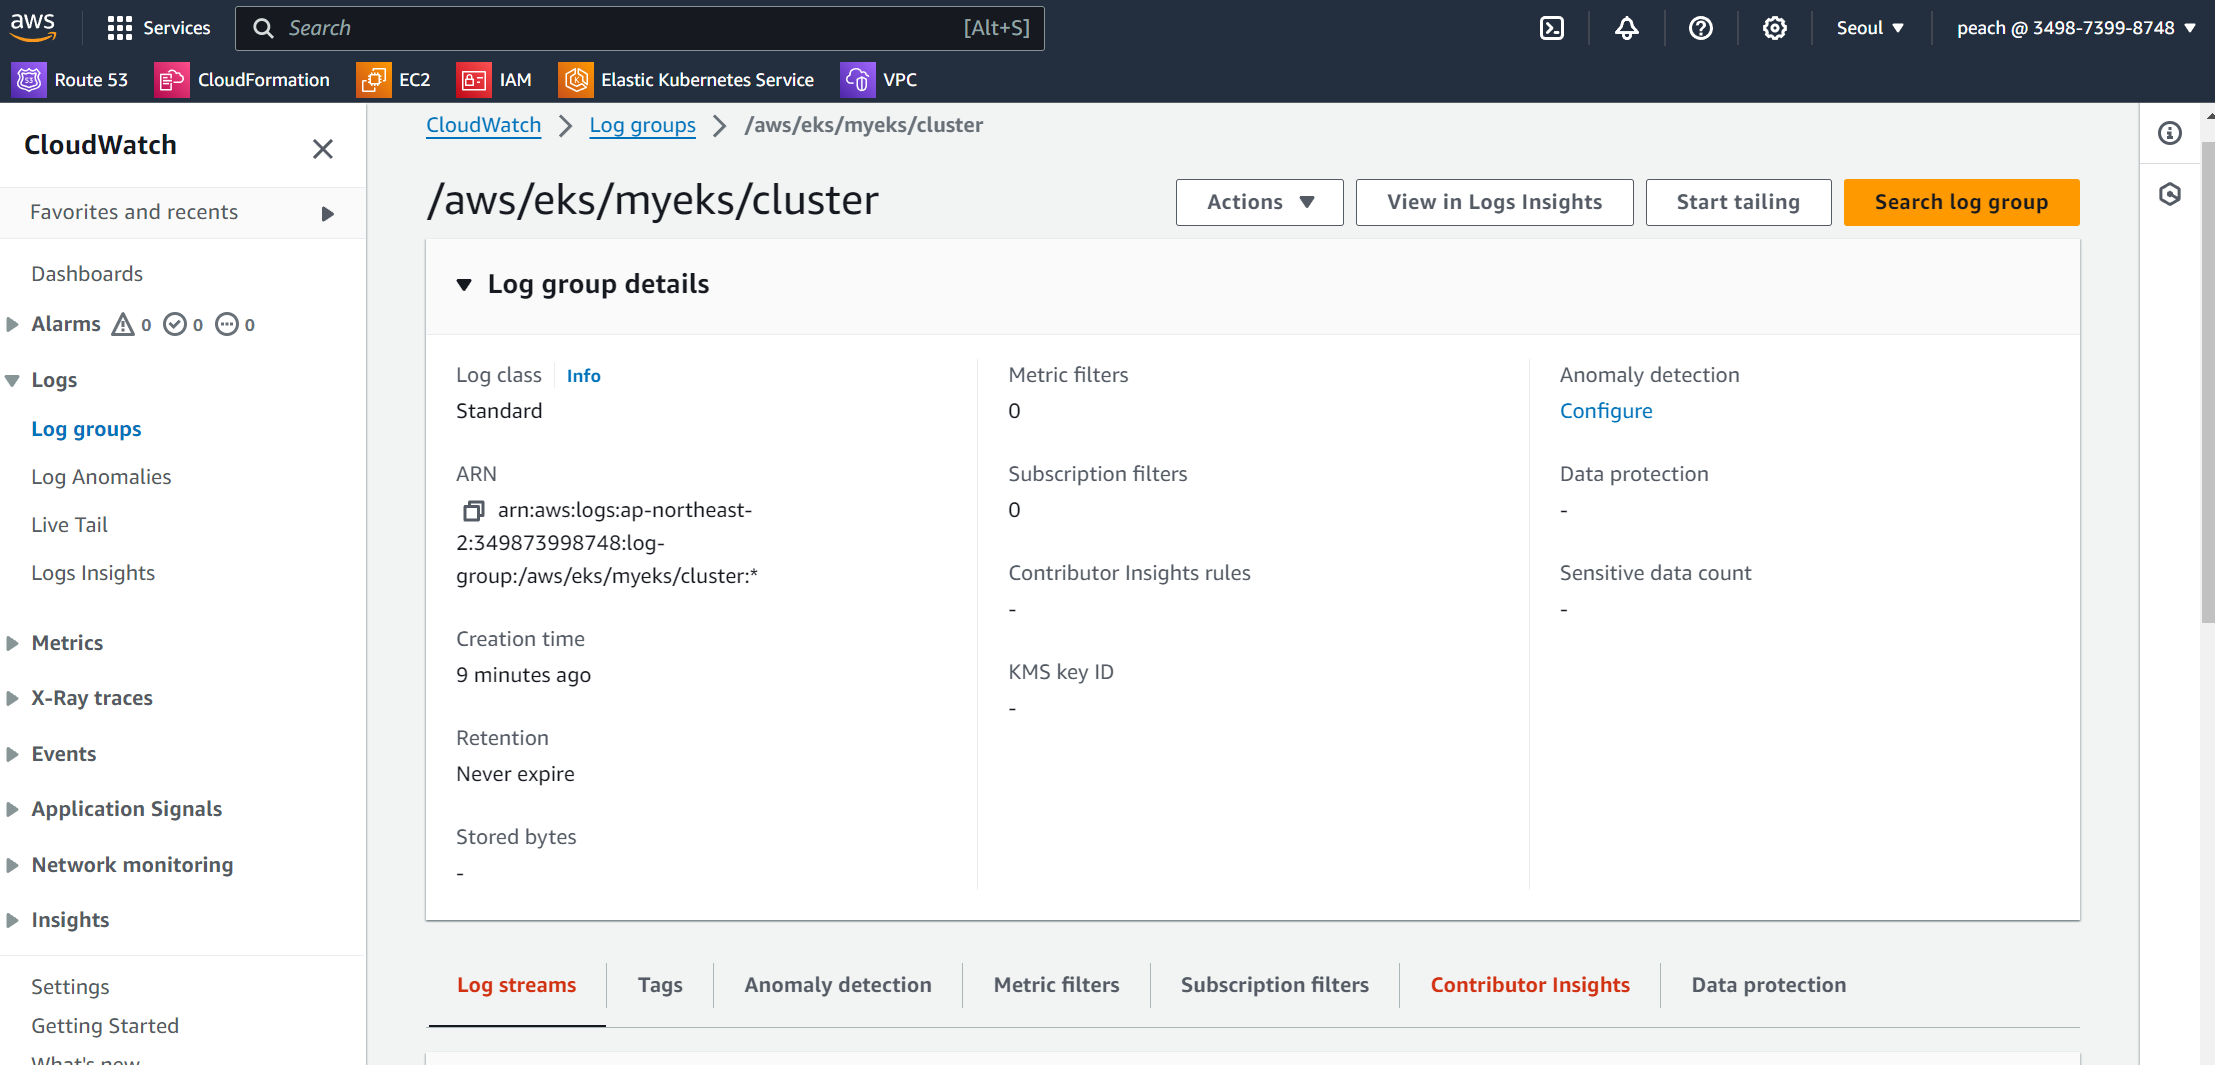
Task: Open Settings in the sidebar
Action: tap(70, 987)
